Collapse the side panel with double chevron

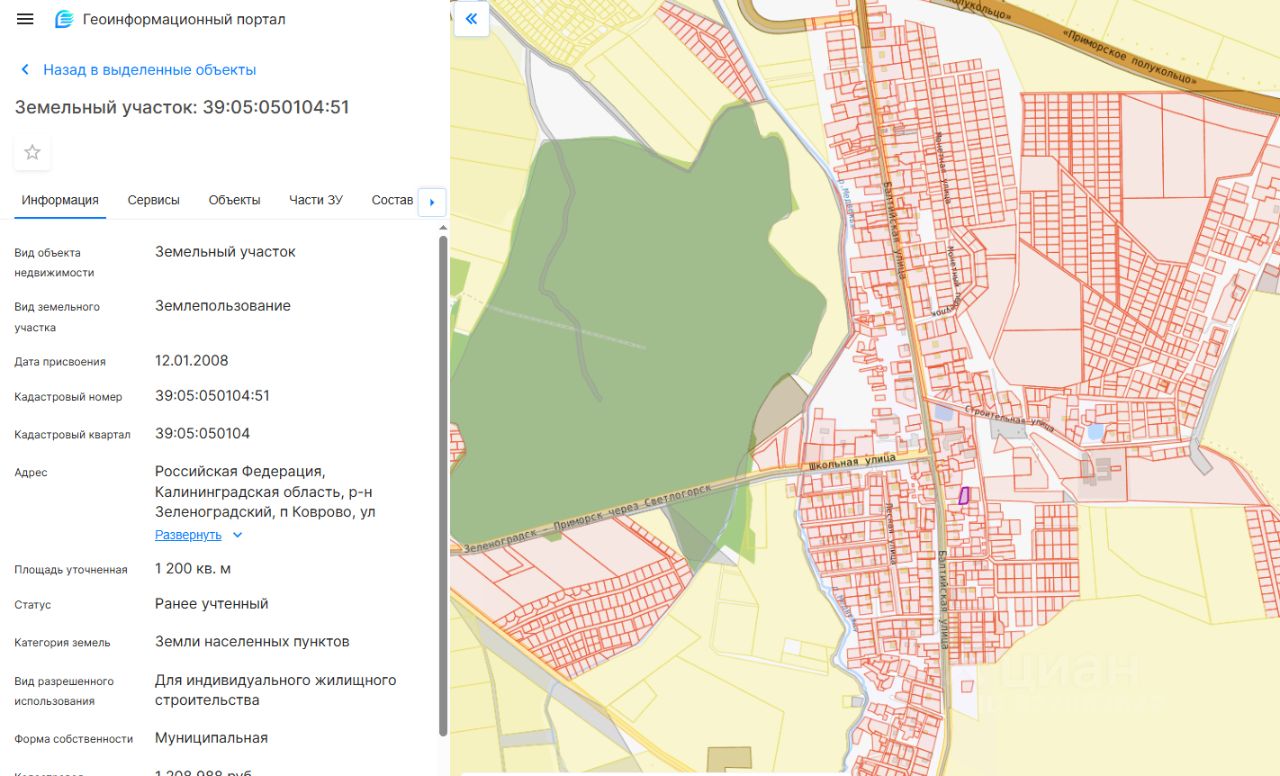471,19
